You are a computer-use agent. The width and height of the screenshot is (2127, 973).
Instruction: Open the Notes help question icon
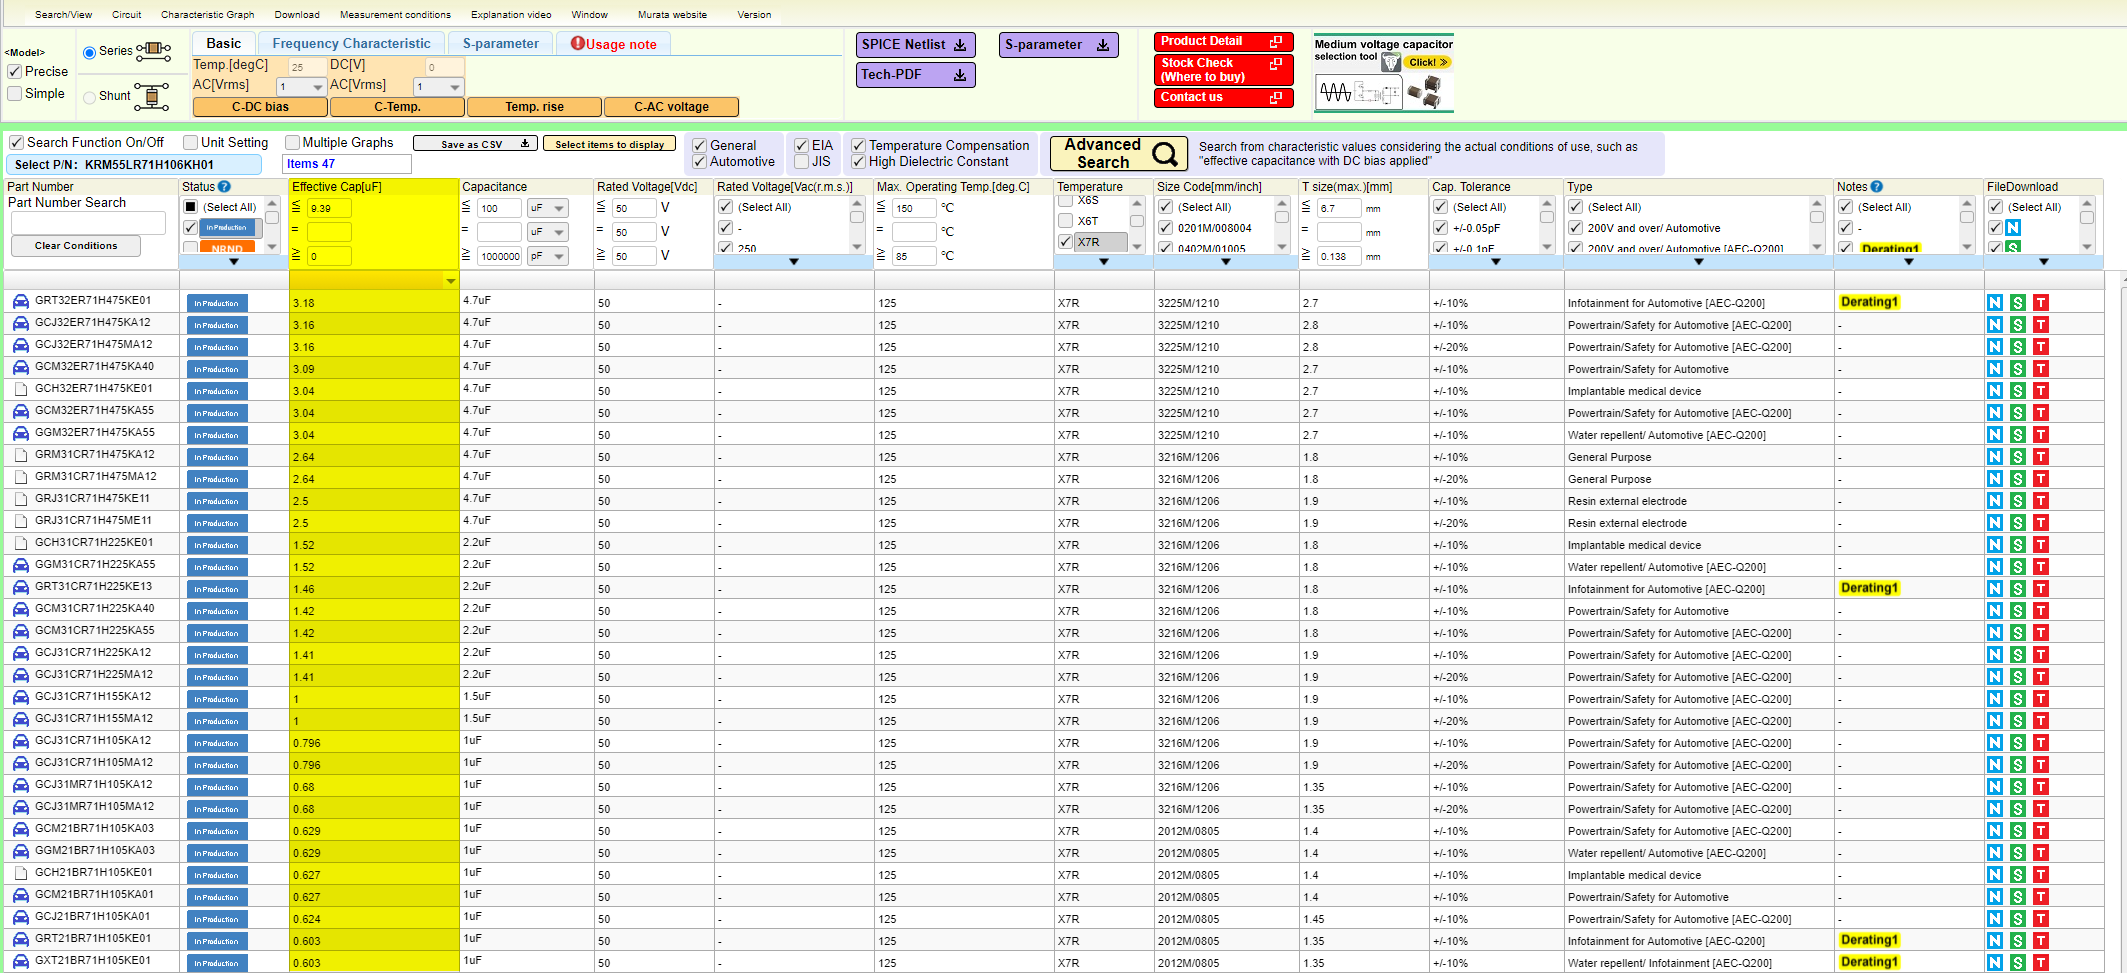point(1877,187)
